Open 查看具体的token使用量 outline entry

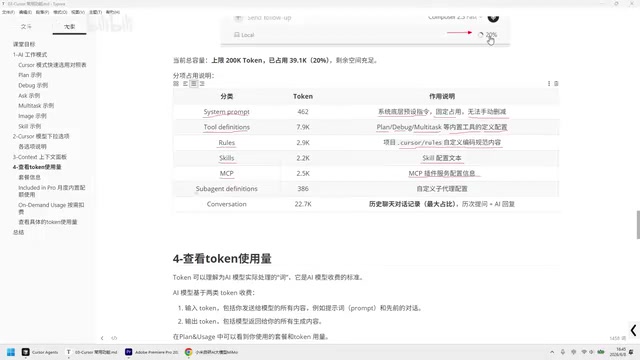48,222
